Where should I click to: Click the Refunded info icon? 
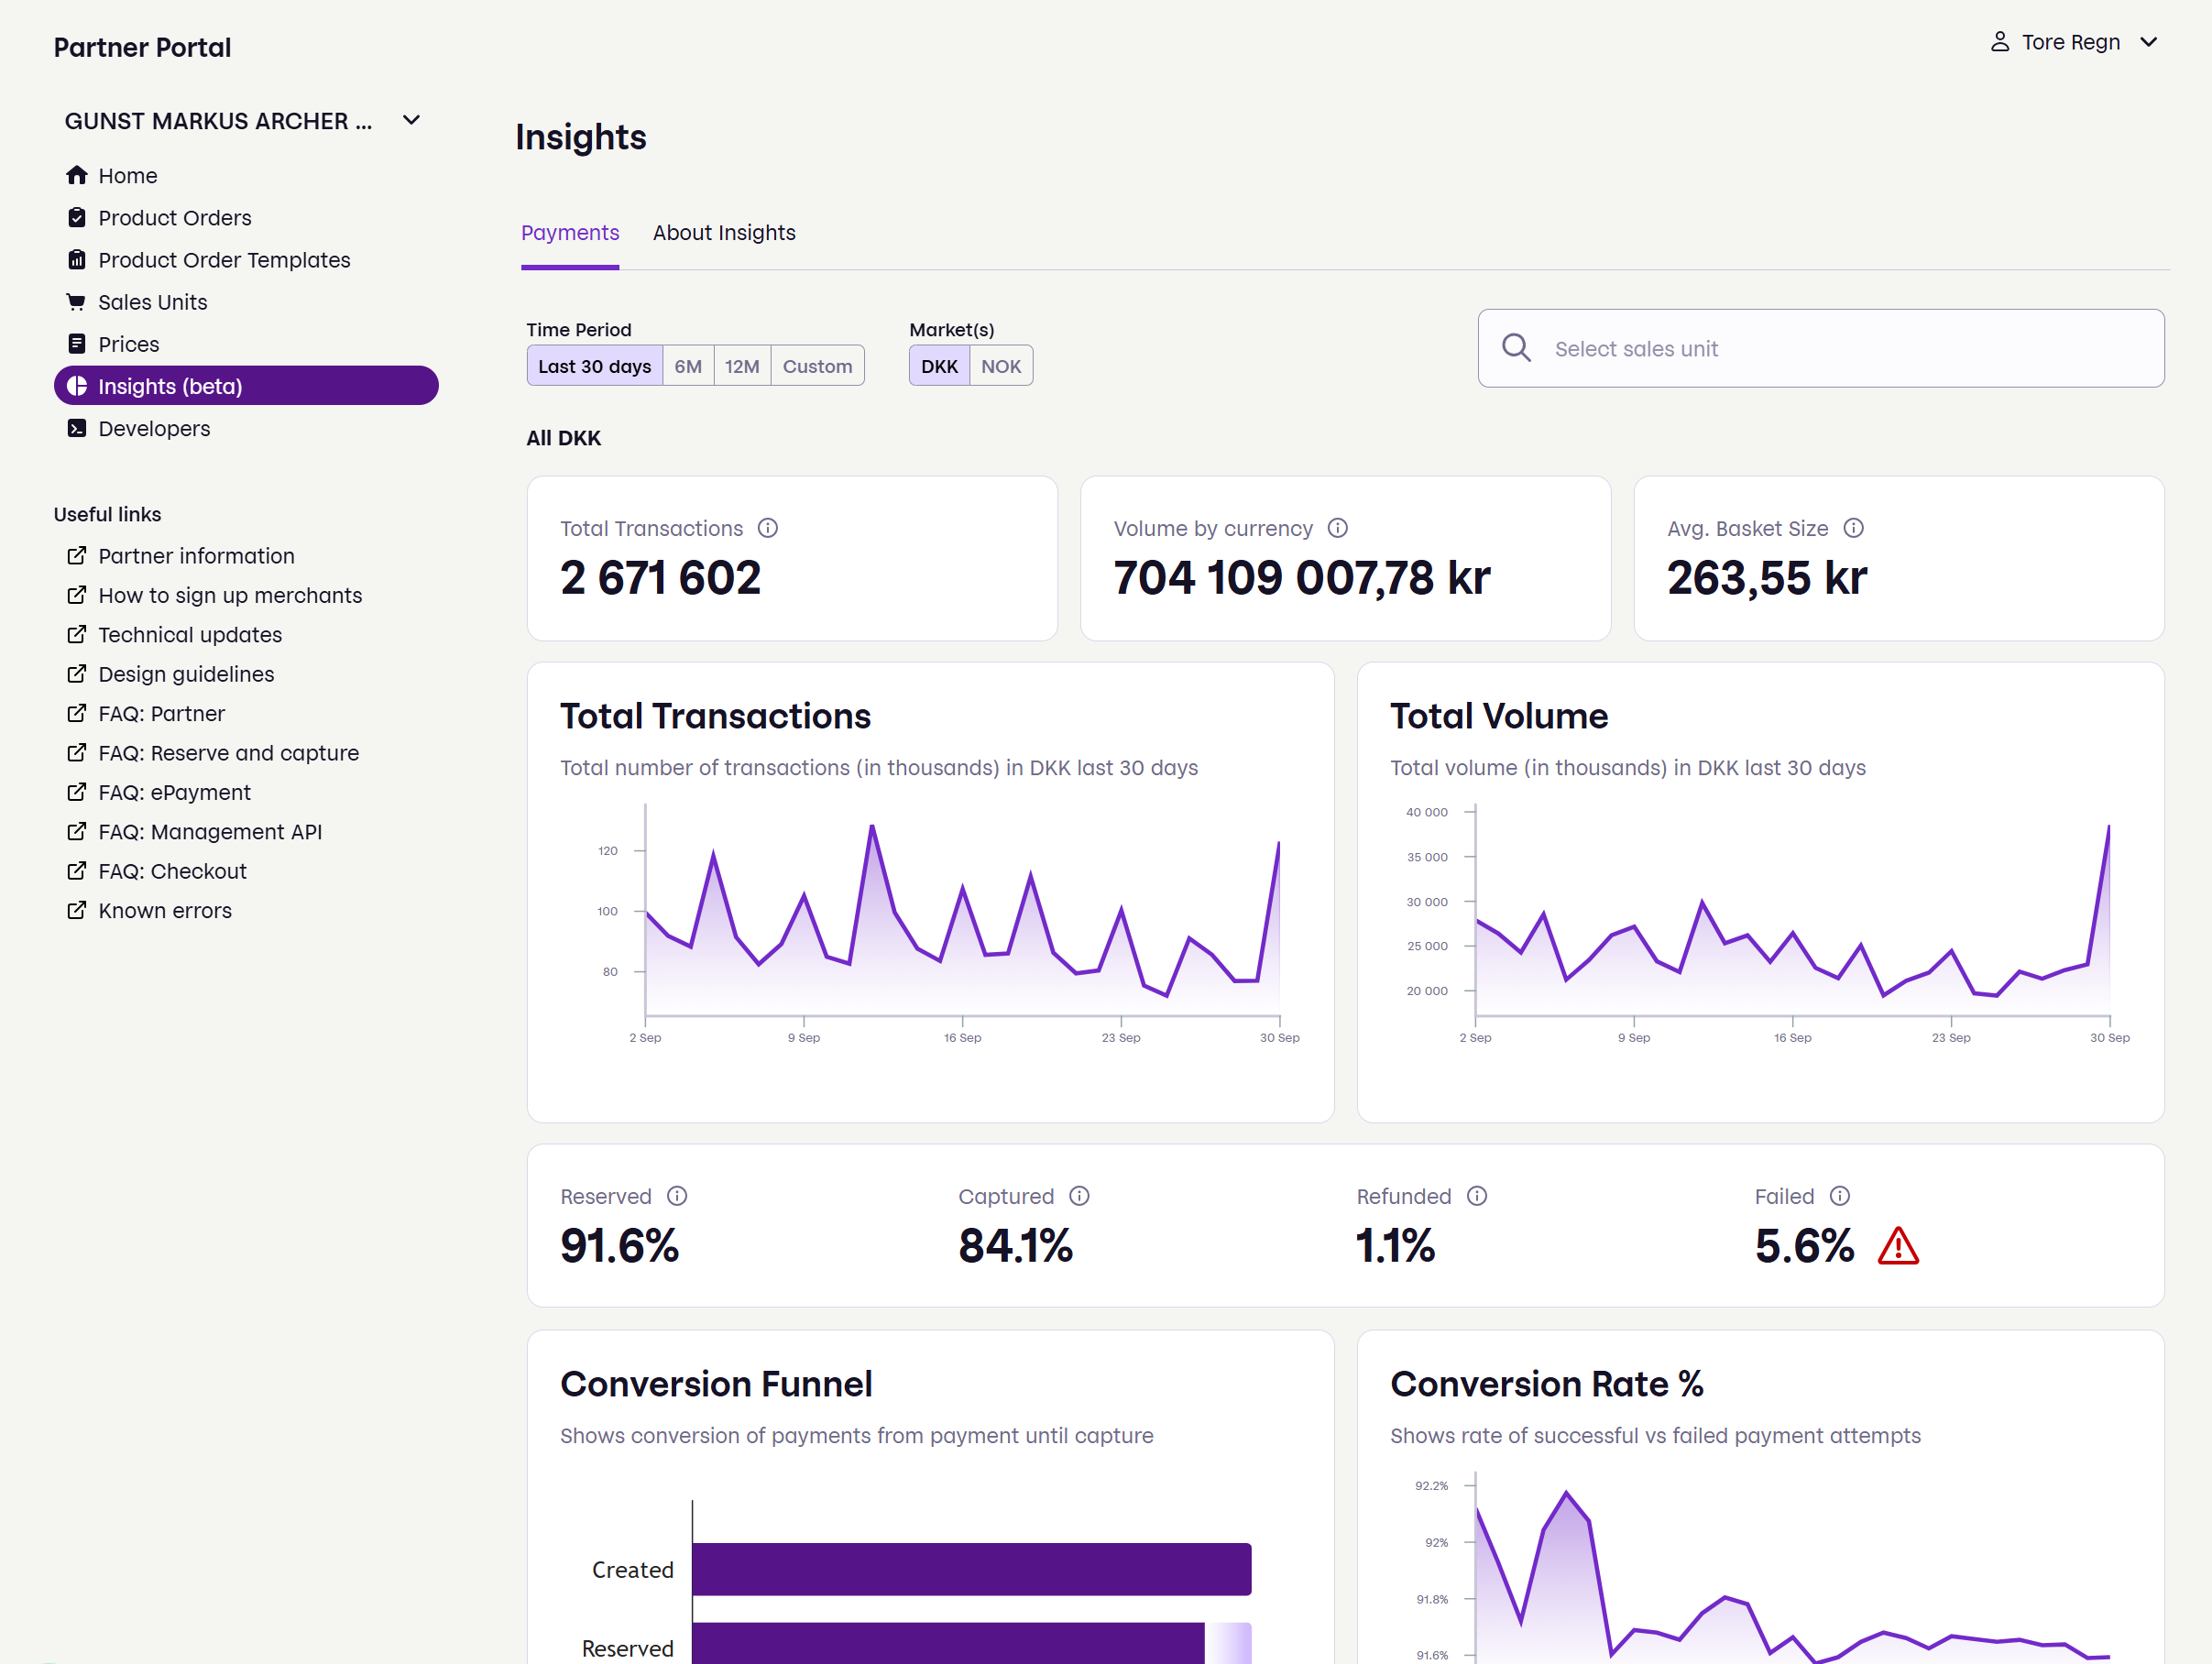click(x=1477, y=1196)
